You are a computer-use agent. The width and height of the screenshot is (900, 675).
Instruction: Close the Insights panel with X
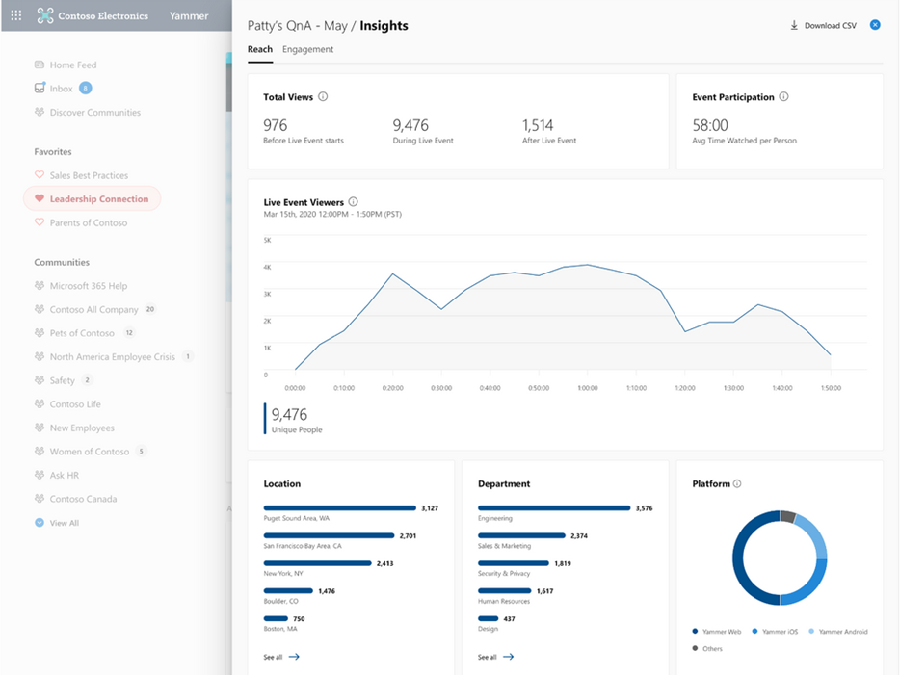tap(875, 25)
